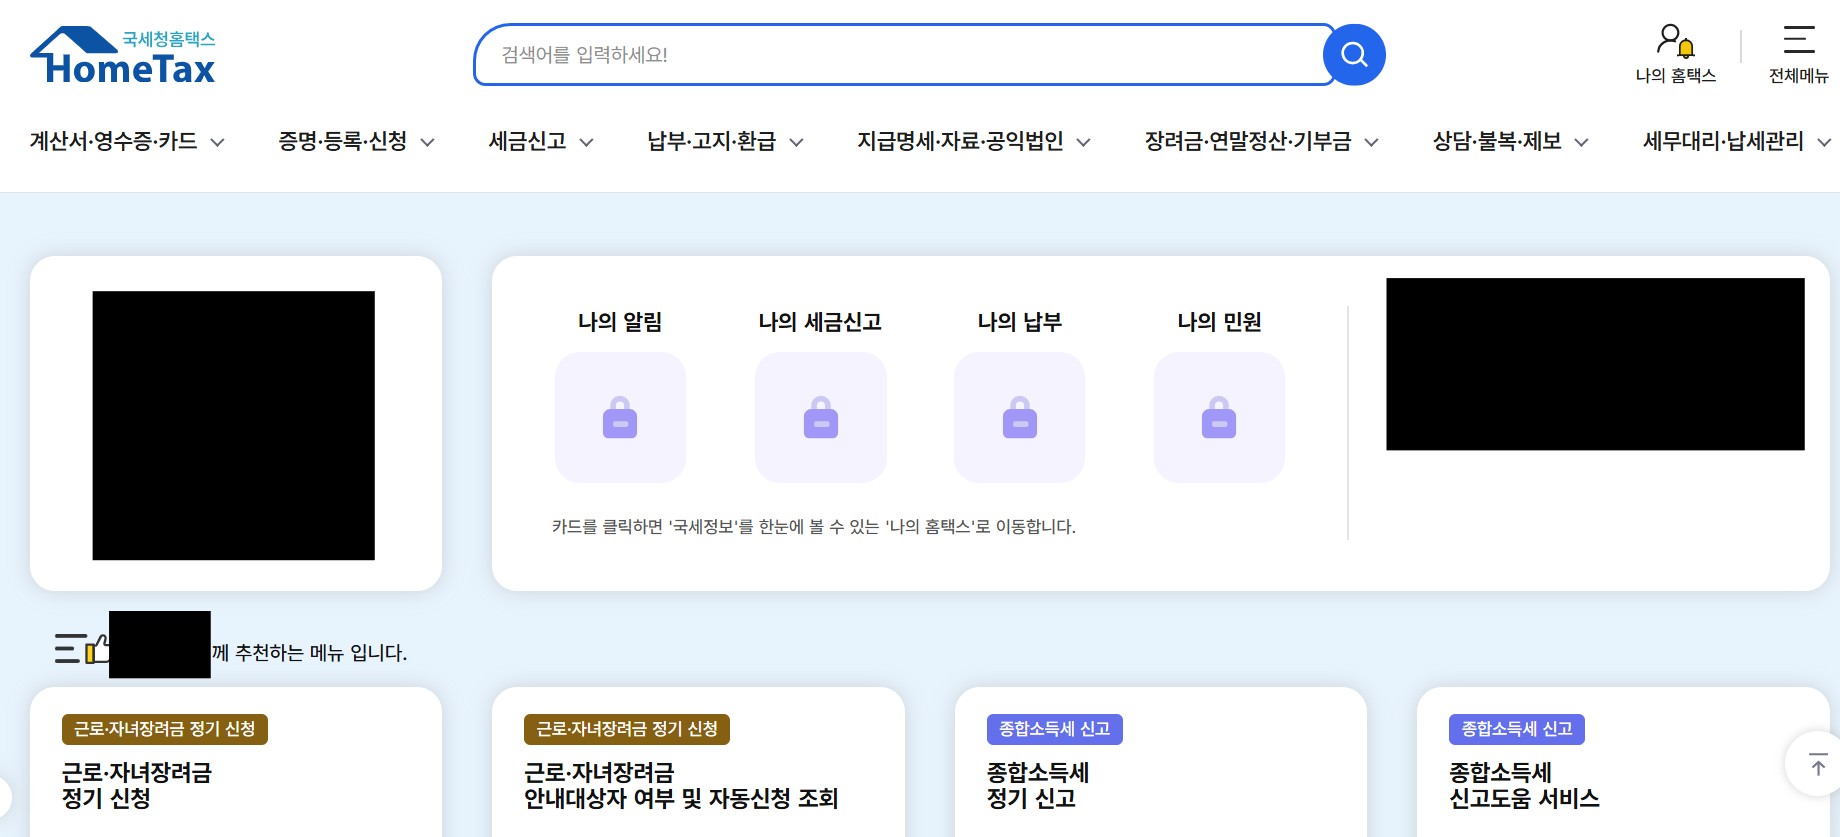1840x837 pixels.
Task: Expand the 증명·등록·신청 menu chevron
Action: click(x=427, y=143)
